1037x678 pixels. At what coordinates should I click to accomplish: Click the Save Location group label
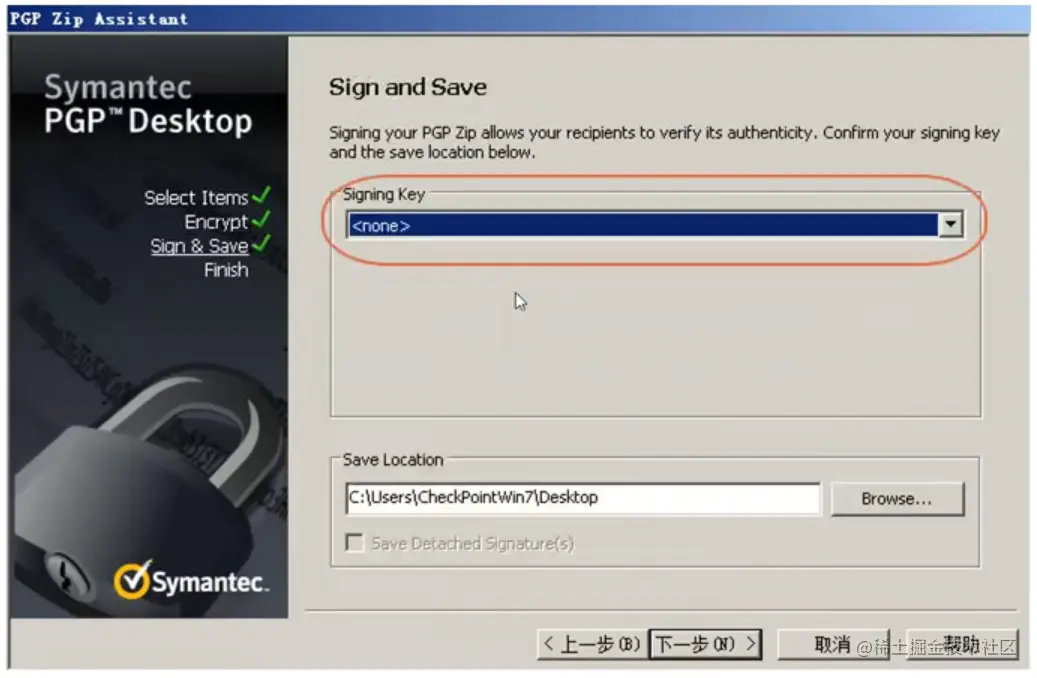(x=393, y=460)
